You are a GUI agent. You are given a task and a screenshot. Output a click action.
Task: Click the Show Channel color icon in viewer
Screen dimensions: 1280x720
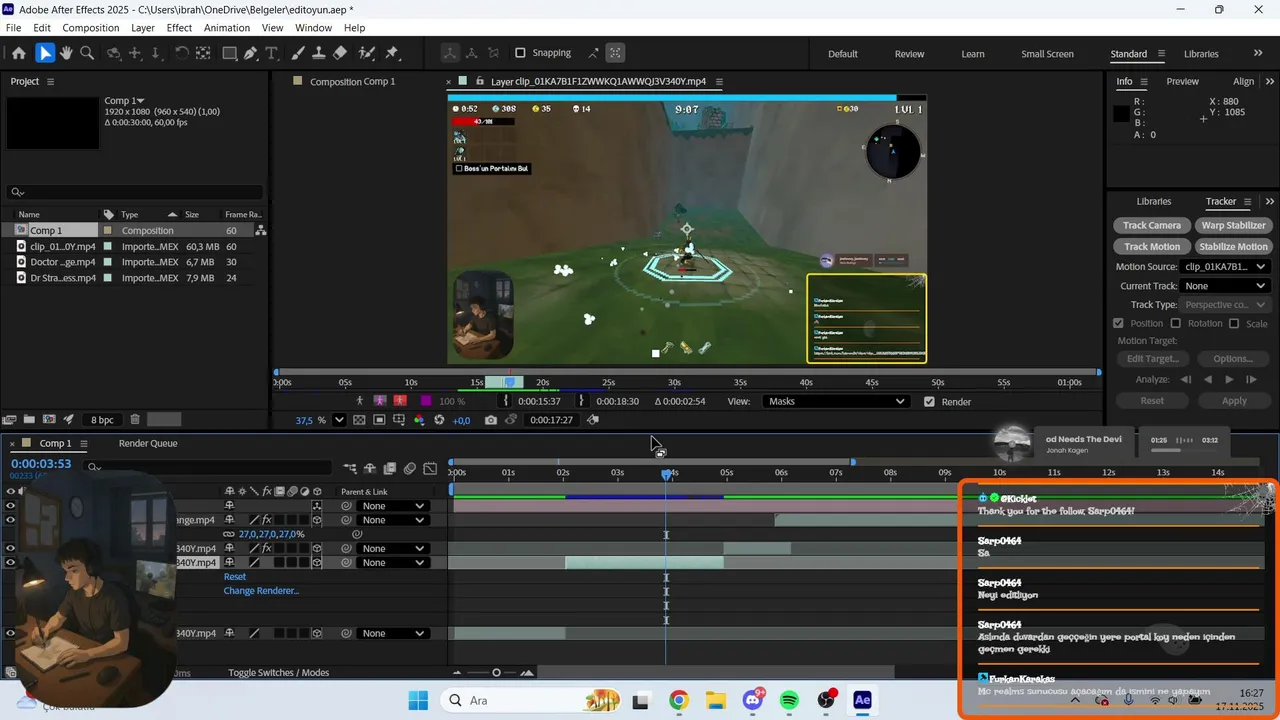(419, 420)
